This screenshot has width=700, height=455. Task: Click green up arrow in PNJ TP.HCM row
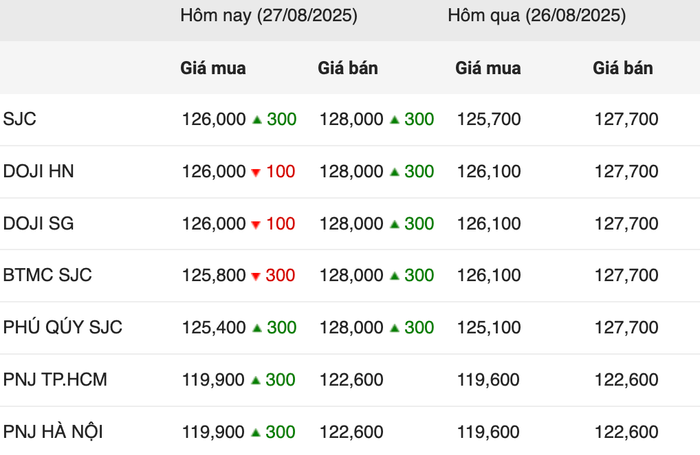(x=255, y=380)
